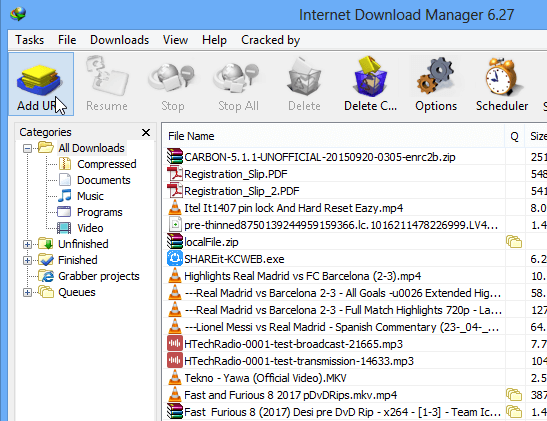547x421 pixels.
Task: Click the queue folder icon on the localFile.zip row
Action: pos(514,242)
